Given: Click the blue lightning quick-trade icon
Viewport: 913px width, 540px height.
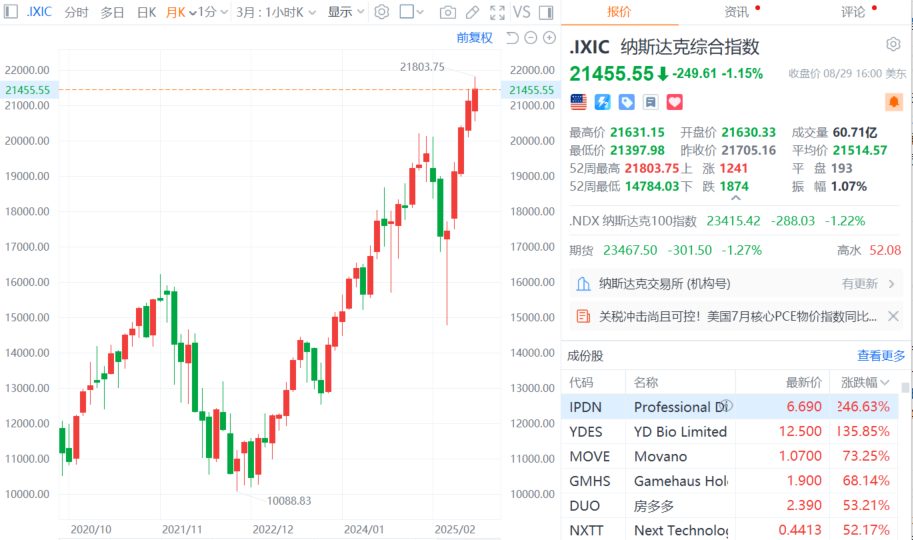Looking at the screenshot, I should click(602, 103).
